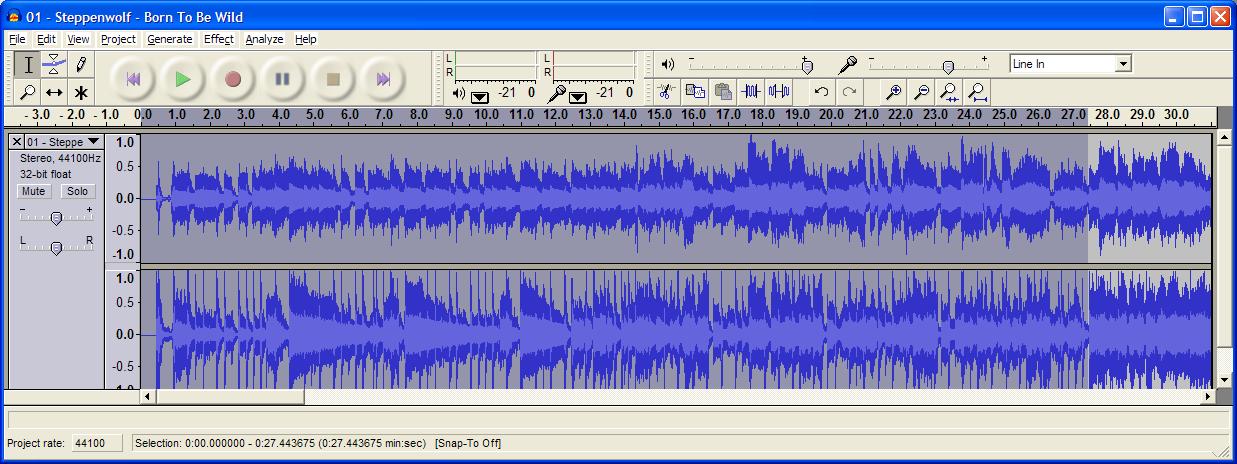Click the 'Stereo, 44100Hz' track info text
The image size is (1237, 464).
click(x=60, y=158)
